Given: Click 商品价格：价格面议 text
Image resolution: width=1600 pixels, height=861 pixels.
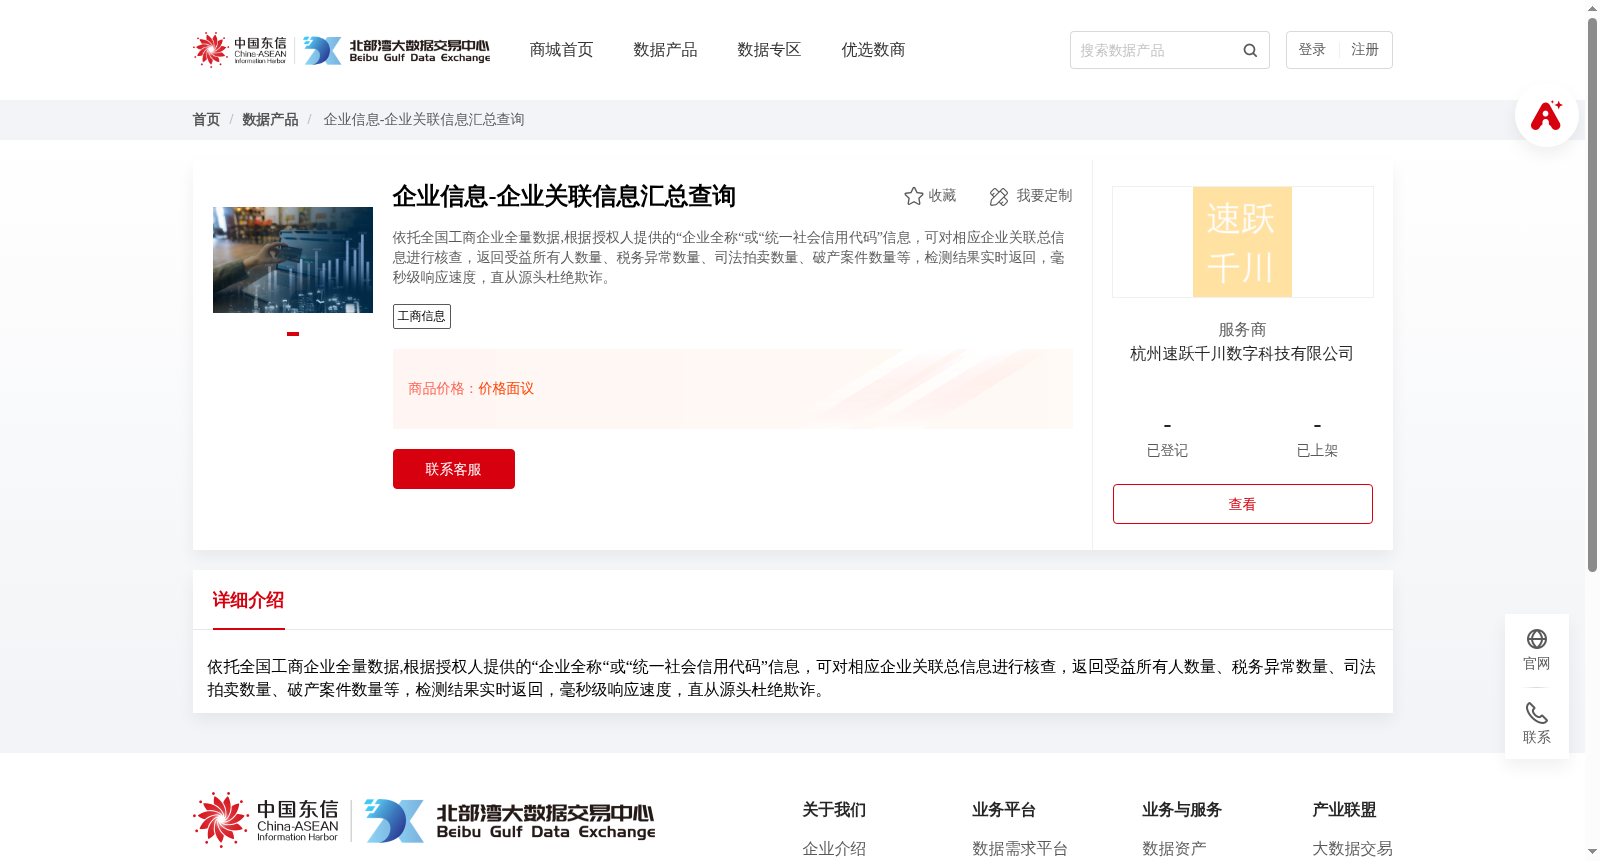Looking at the screenshot, I should [471, 389].
